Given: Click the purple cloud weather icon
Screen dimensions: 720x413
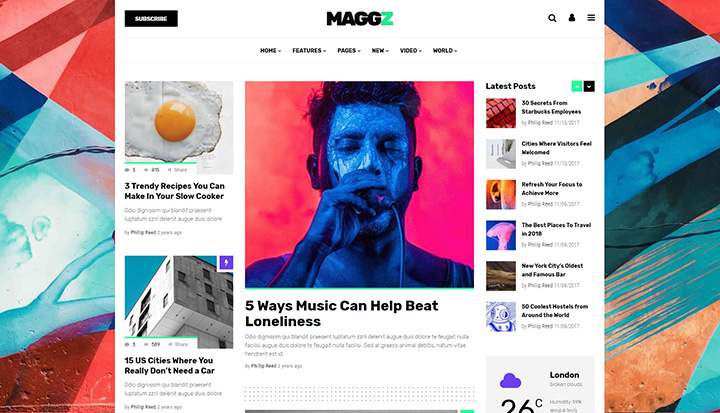Looking at the screenshot, I should [x=510, y=380].
